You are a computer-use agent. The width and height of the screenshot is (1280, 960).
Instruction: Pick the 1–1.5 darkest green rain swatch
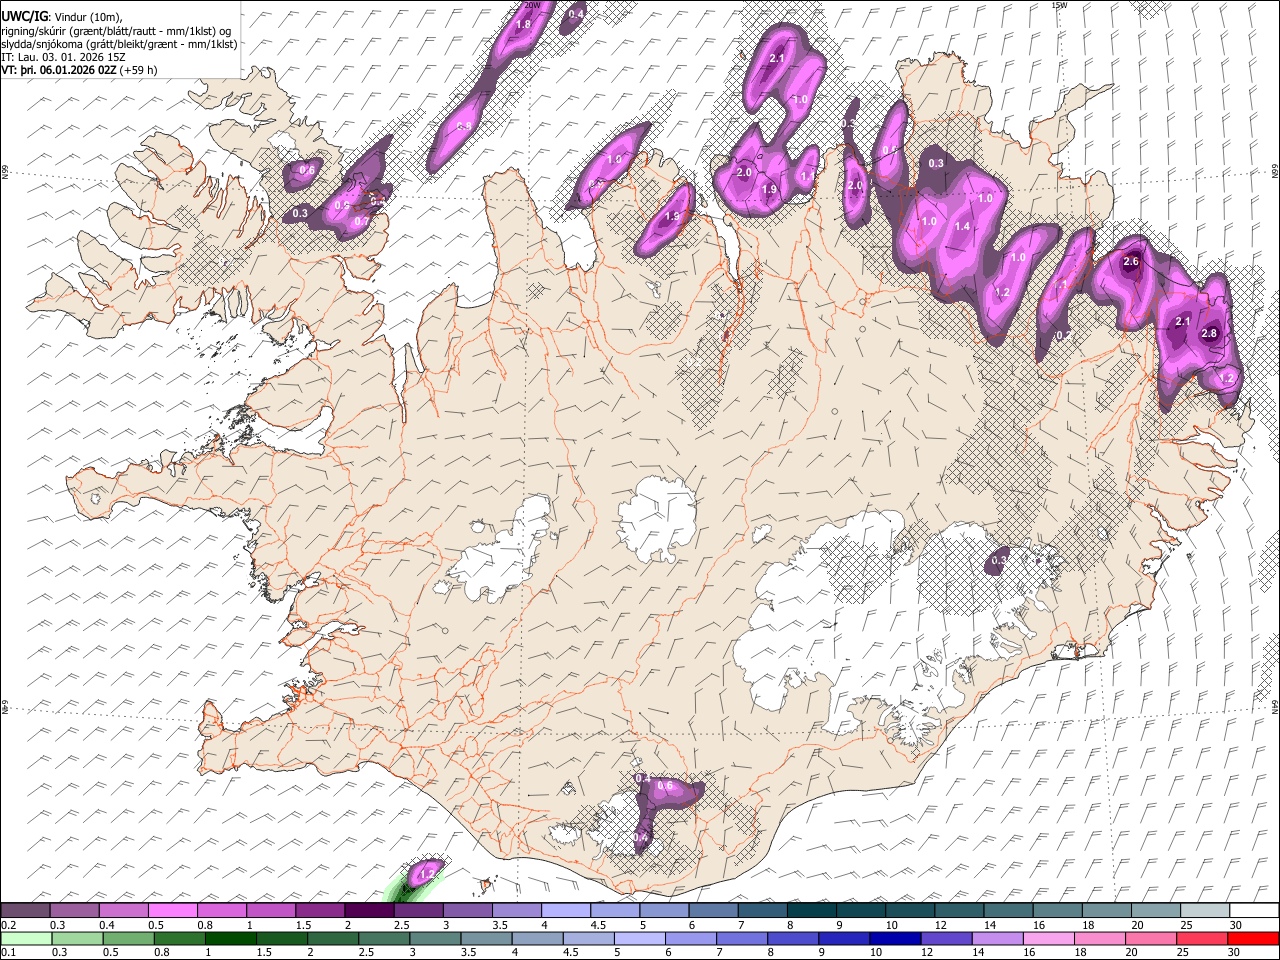232,938
